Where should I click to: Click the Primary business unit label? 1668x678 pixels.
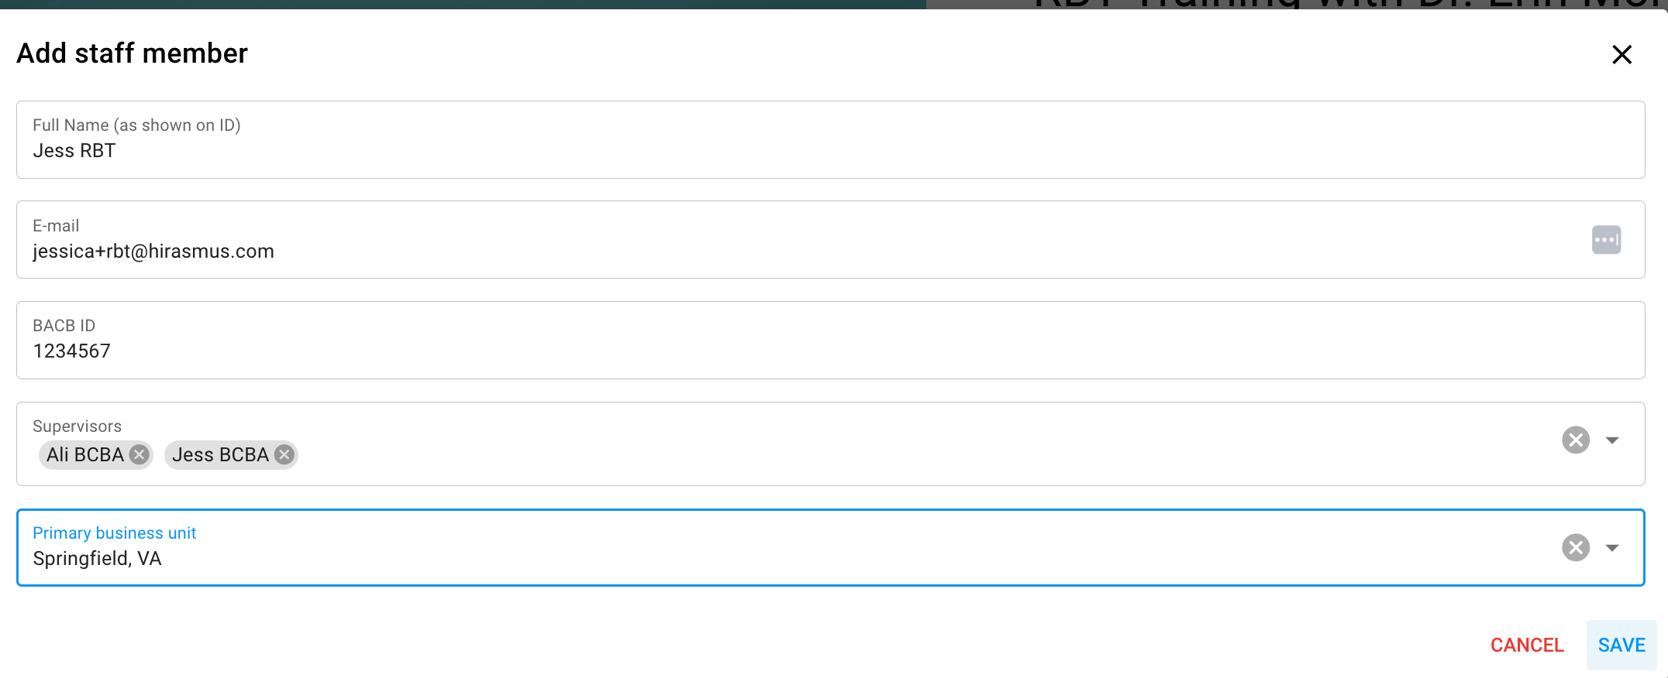[114, 533]
